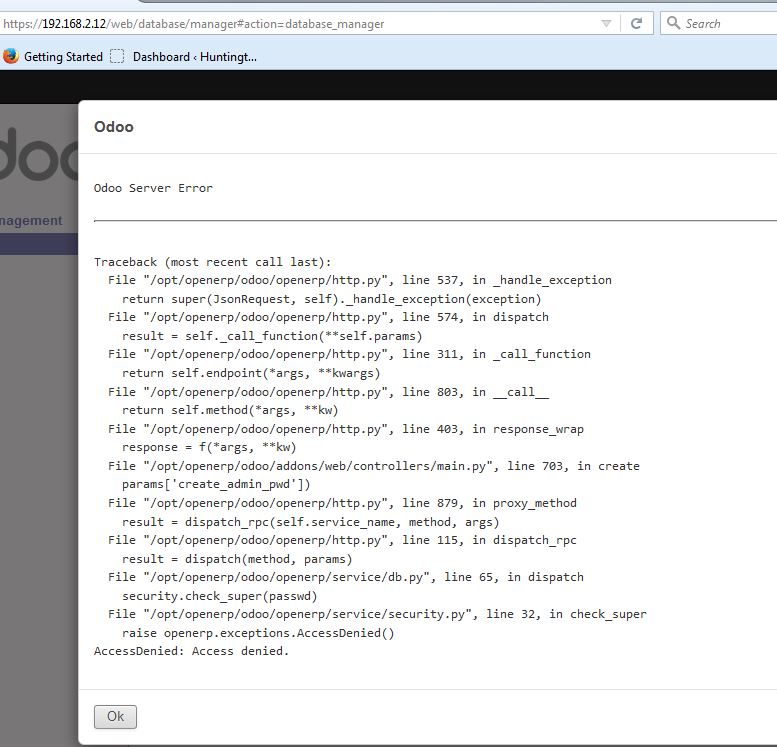Focus the address bar showing 192.168.2.12

(x=300, y=23)
